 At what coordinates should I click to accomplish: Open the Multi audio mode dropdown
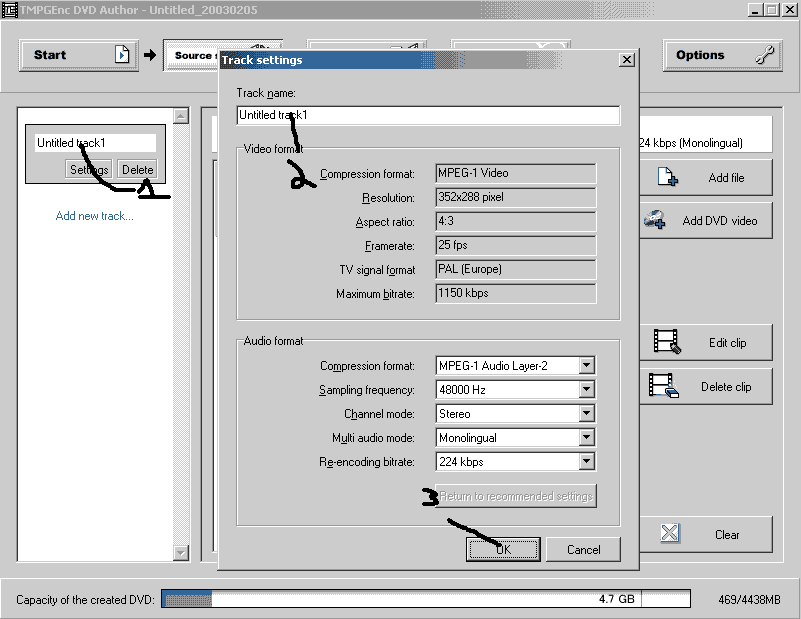click(586, 437)
